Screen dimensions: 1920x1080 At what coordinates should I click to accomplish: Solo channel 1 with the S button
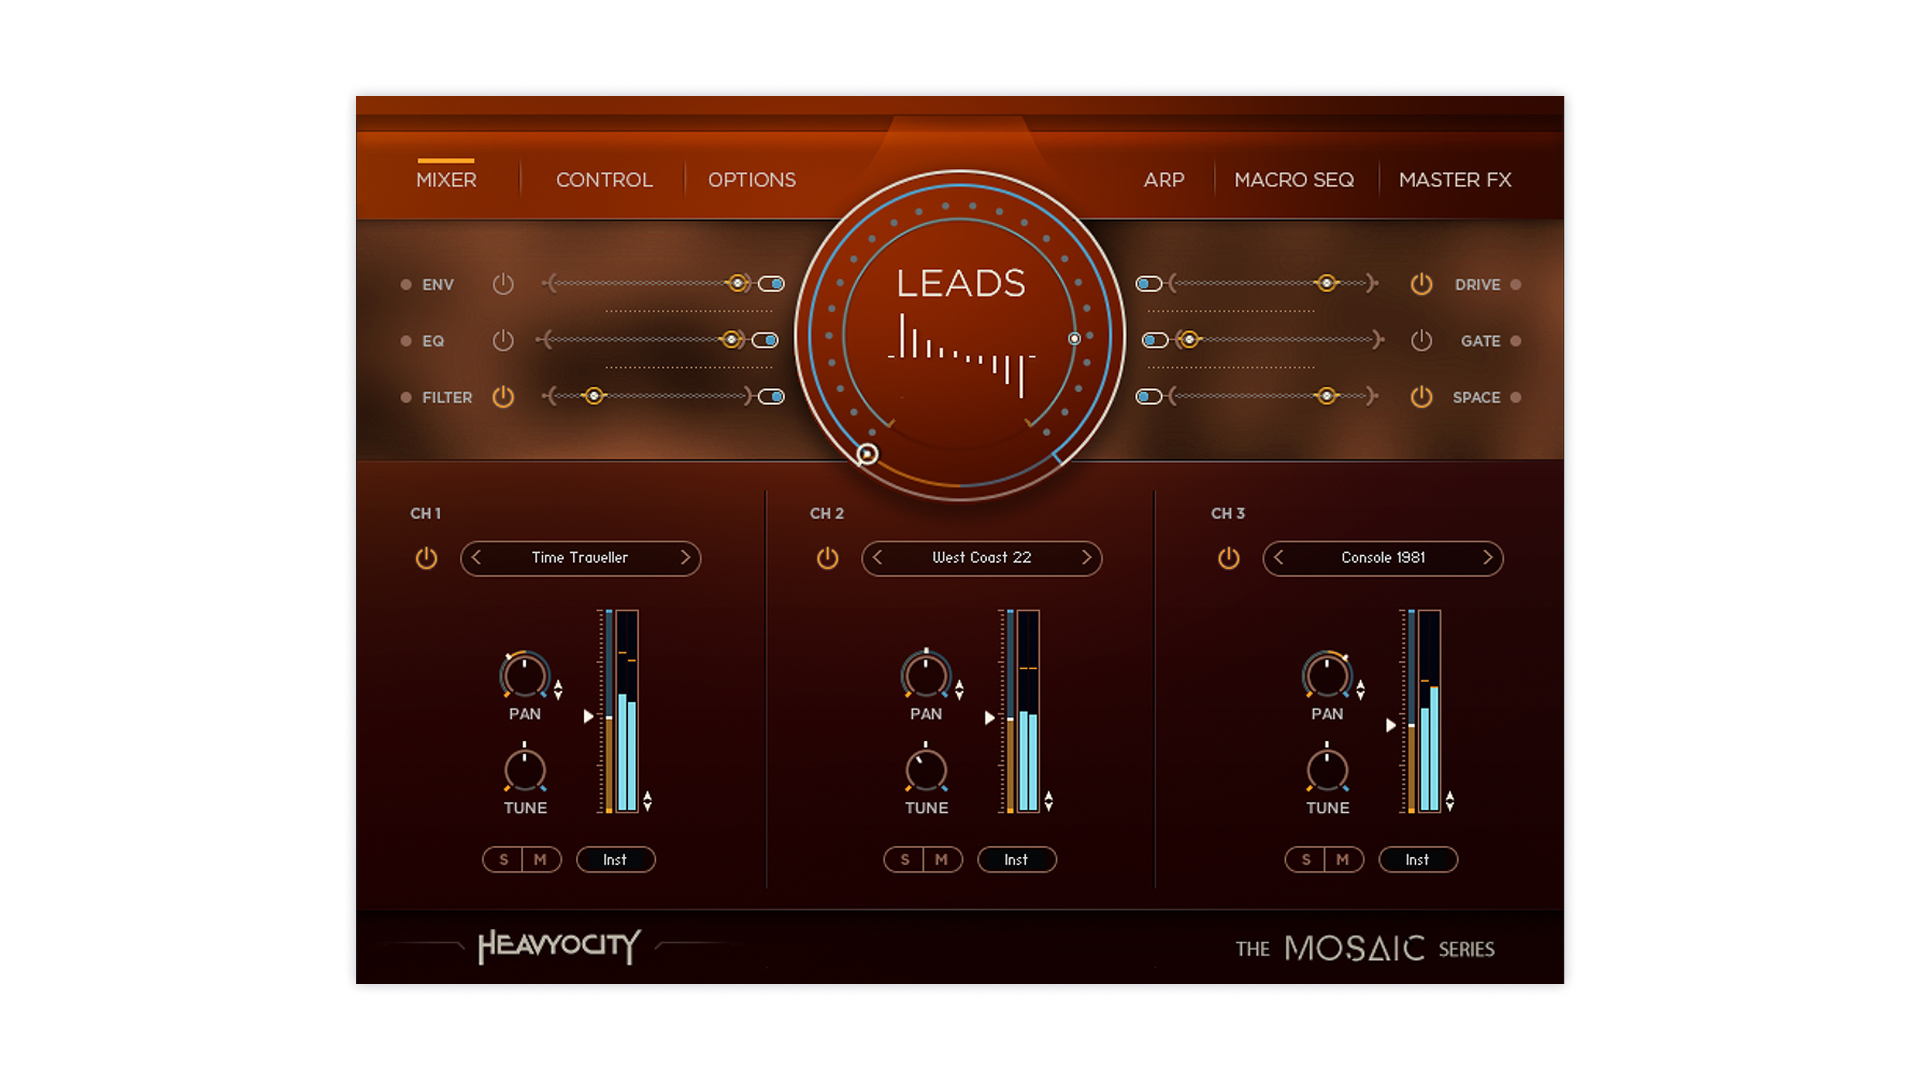[x=503, y=860]
